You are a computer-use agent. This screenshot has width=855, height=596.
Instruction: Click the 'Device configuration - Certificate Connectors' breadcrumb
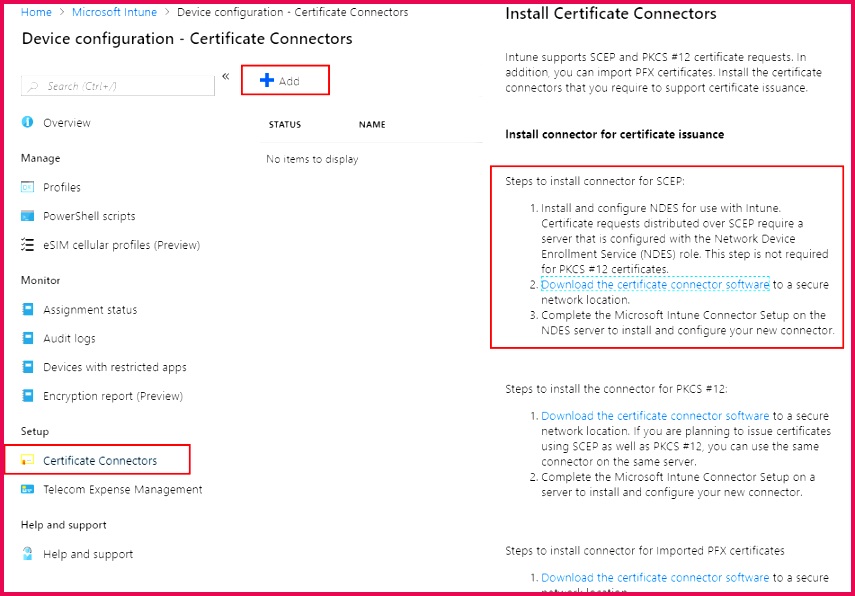coord(292,12)
